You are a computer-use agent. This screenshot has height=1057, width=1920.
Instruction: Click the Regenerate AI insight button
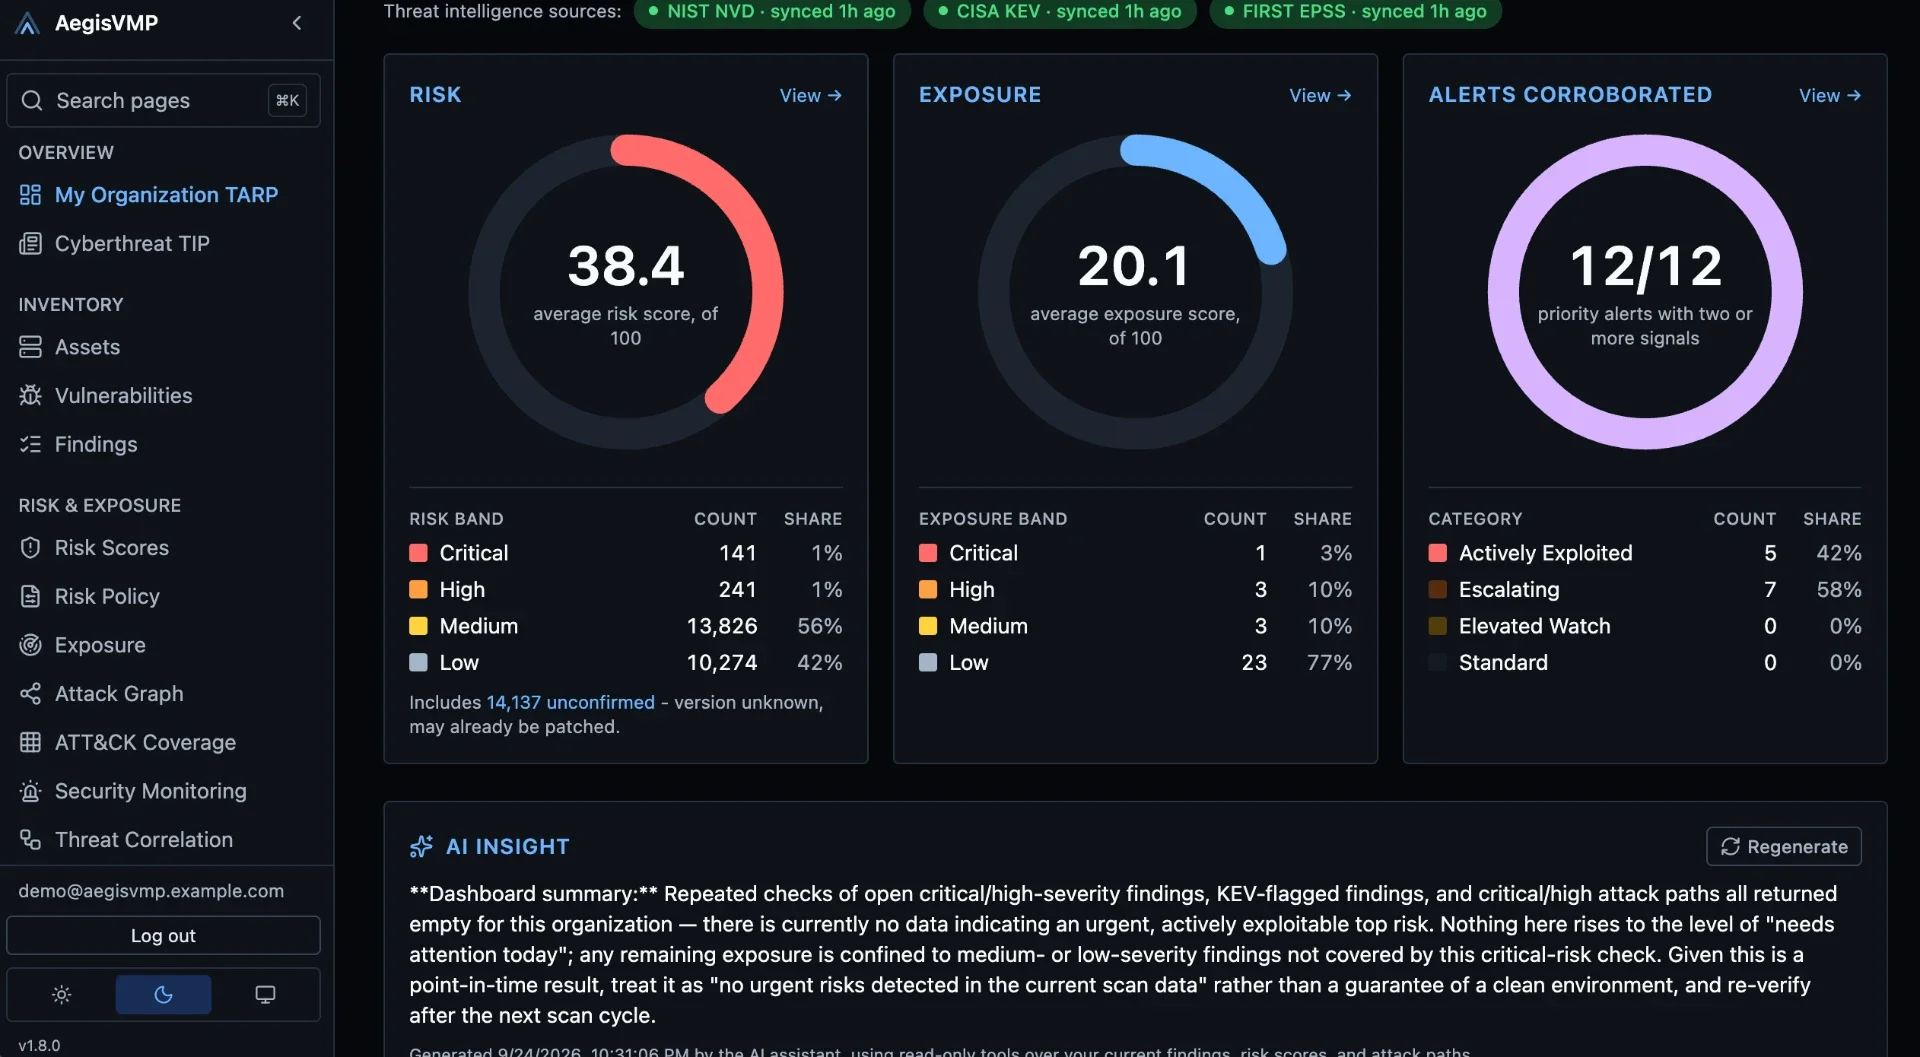pos(1783,846)
